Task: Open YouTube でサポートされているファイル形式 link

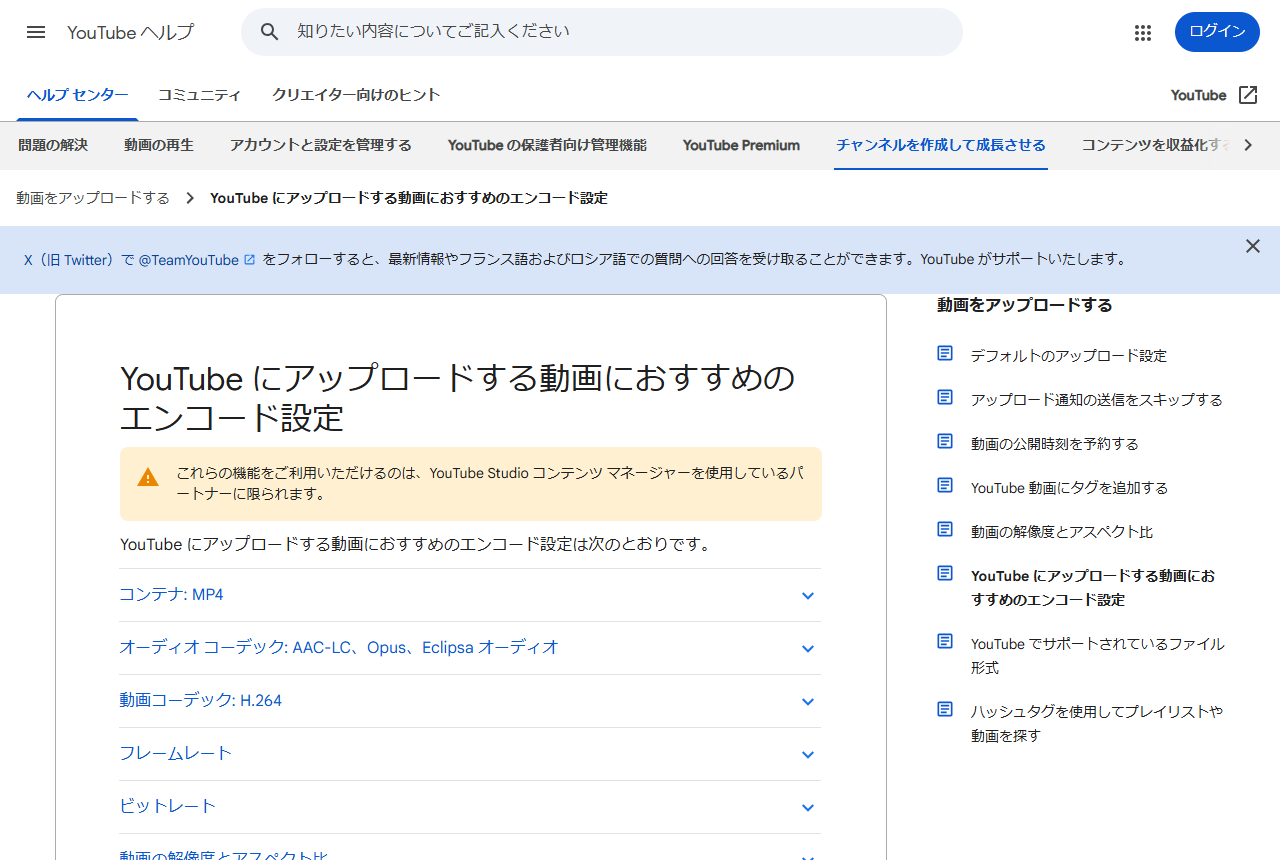Action: tap(1098, 655)
